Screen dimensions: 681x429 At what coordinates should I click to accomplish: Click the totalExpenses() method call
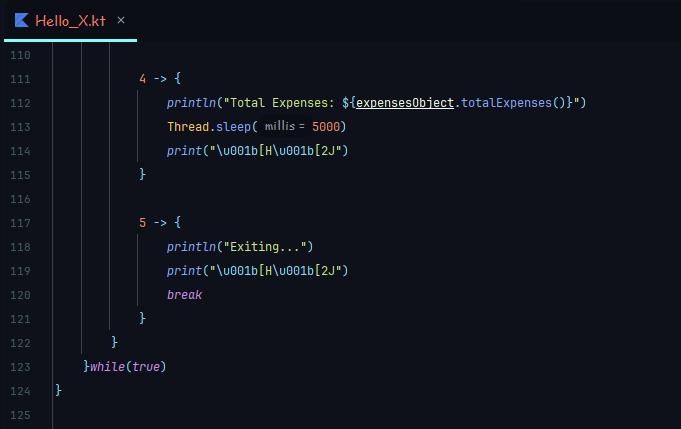(x=513, y=103)
